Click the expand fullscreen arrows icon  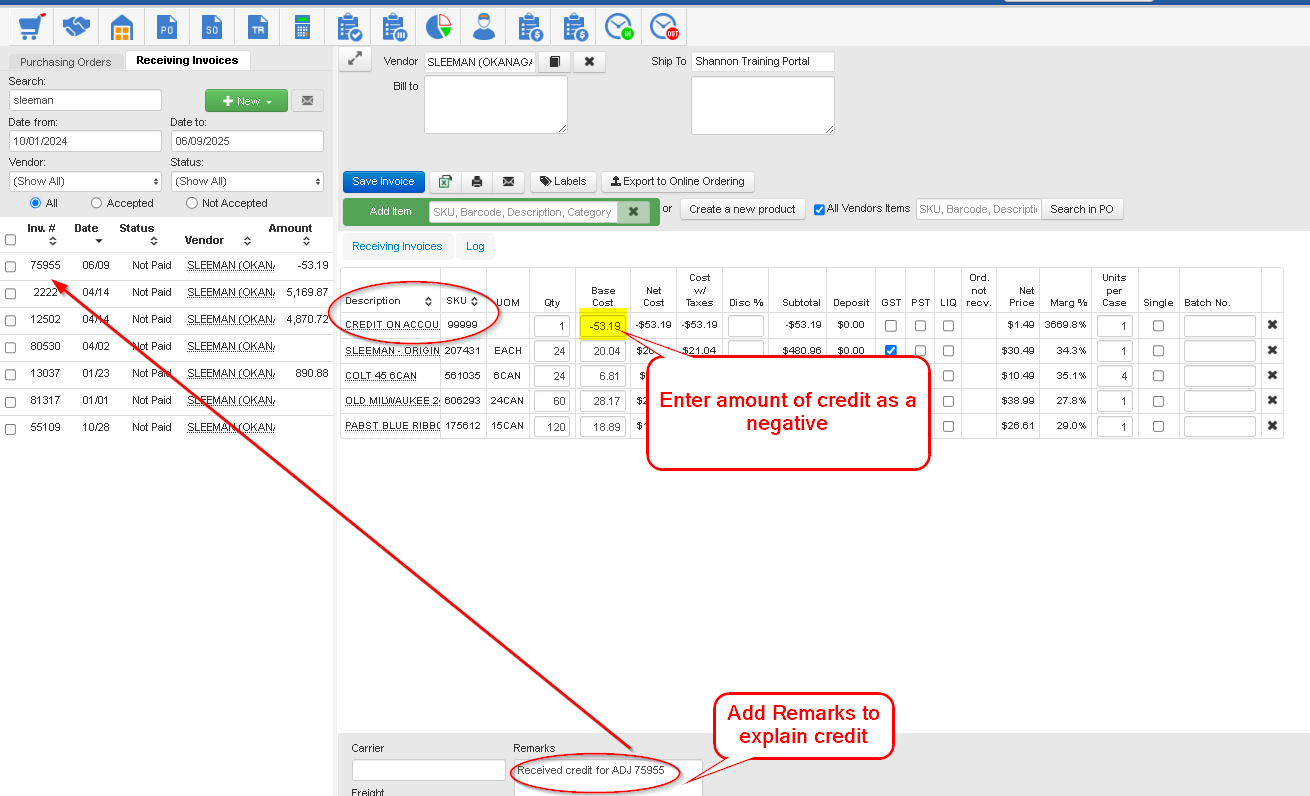355,59
